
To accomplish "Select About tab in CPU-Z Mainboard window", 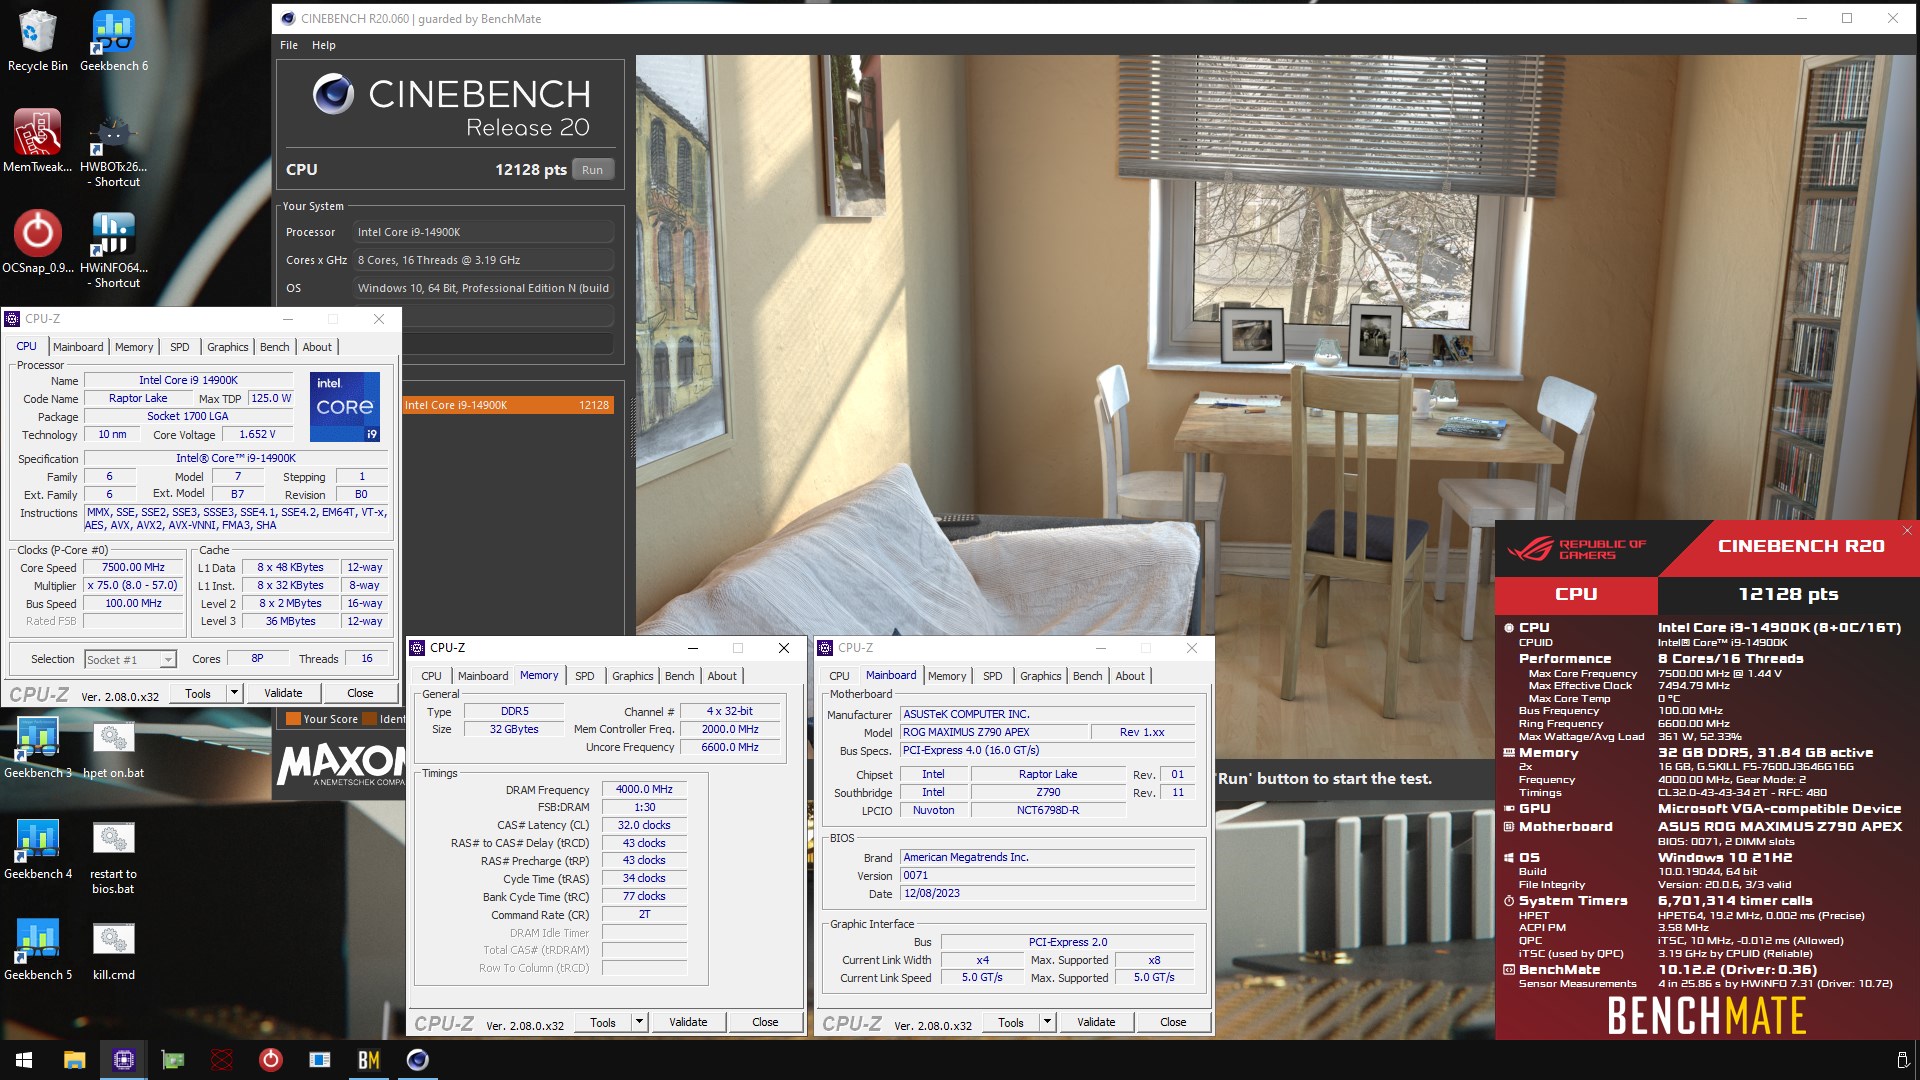I will point(1130,676).
